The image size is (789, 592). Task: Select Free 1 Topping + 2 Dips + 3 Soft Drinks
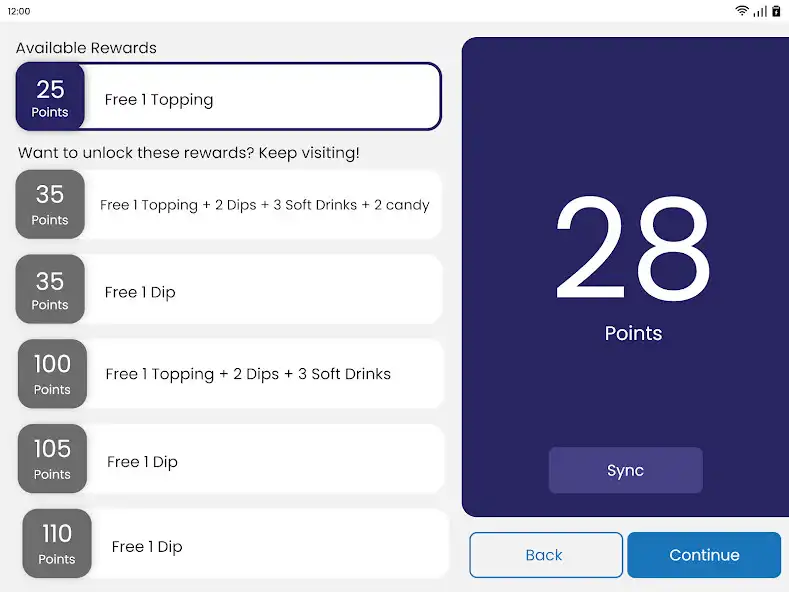point(231,374)
